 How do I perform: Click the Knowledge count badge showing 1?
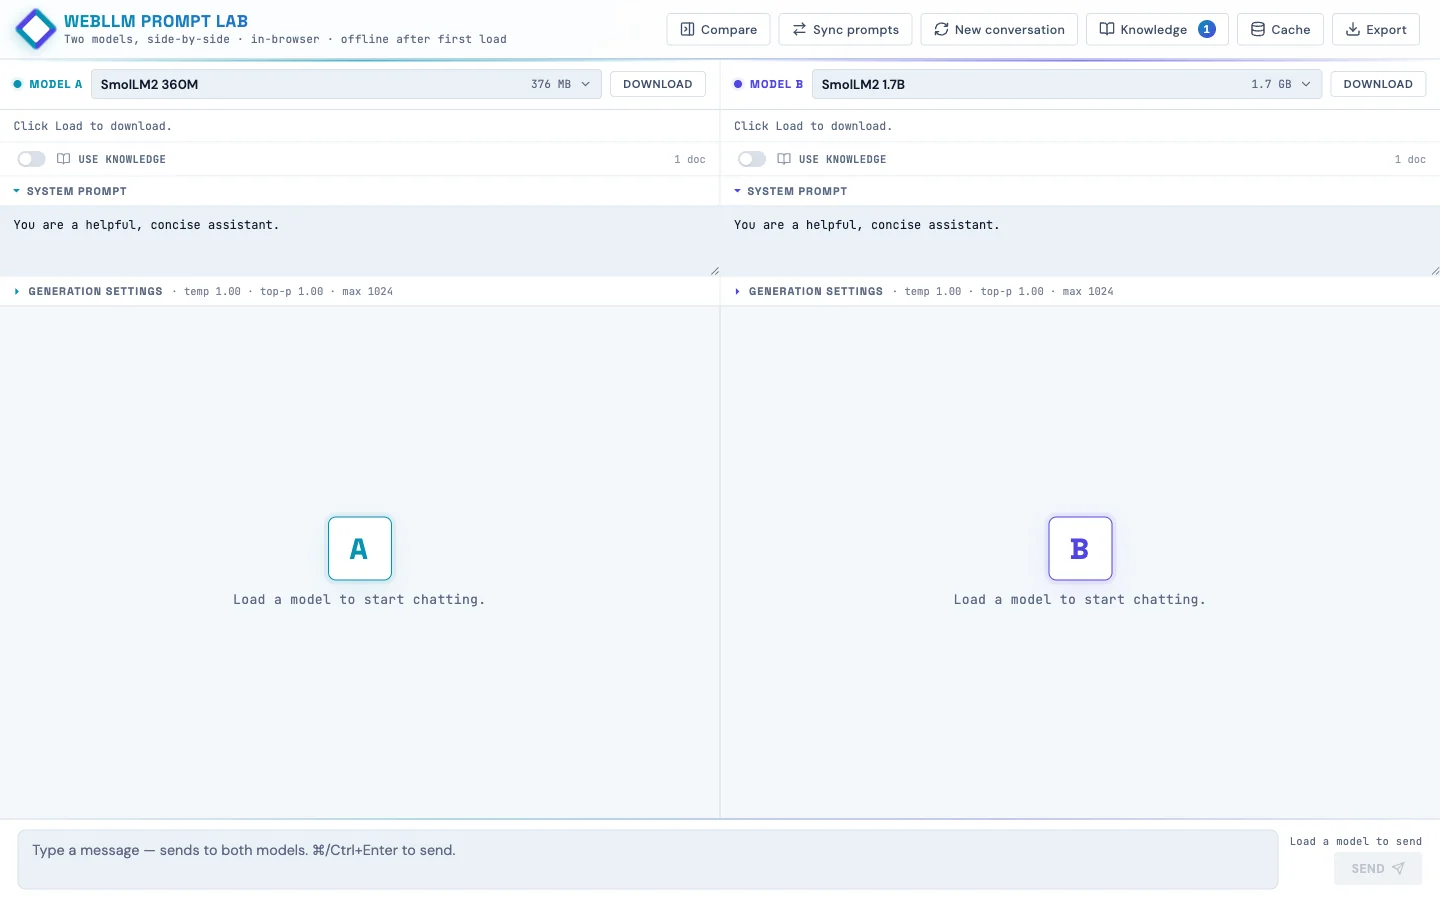pos(1207,29)
